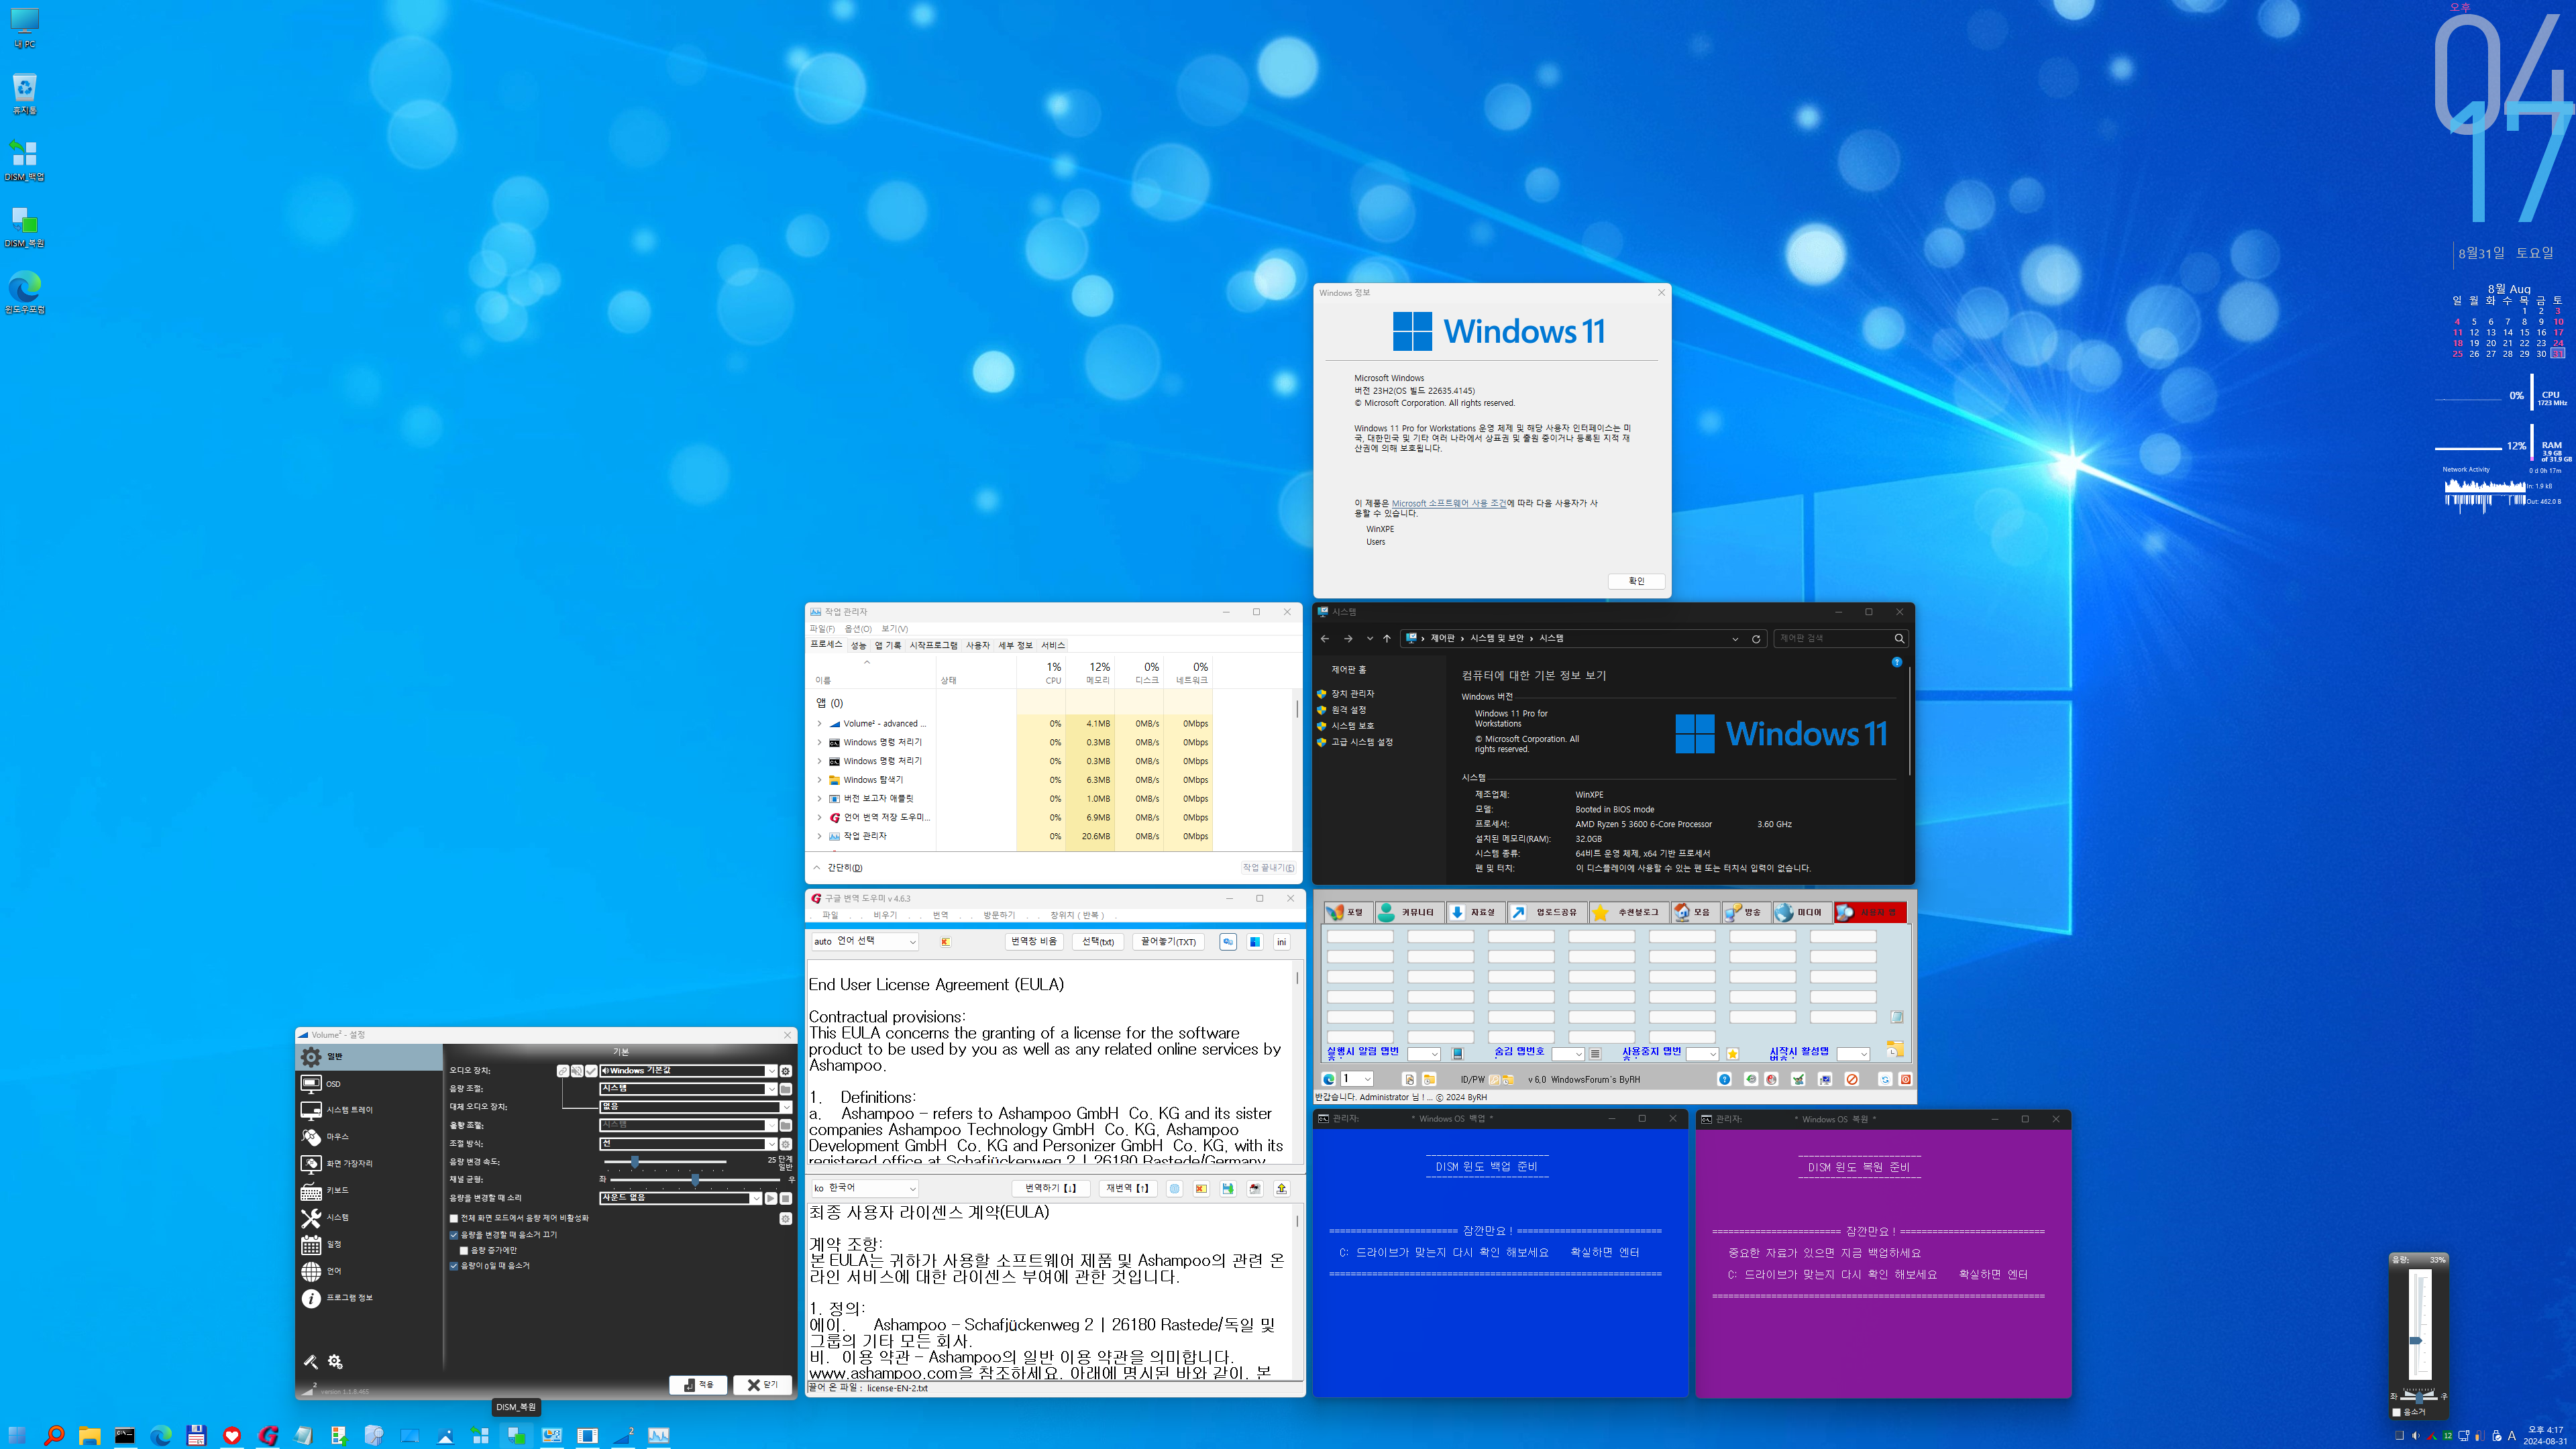The width and height of the screenshot is (2576, 1449).
Task: Open DISM_백업 desktop shortcut
Action: (24, 162)
